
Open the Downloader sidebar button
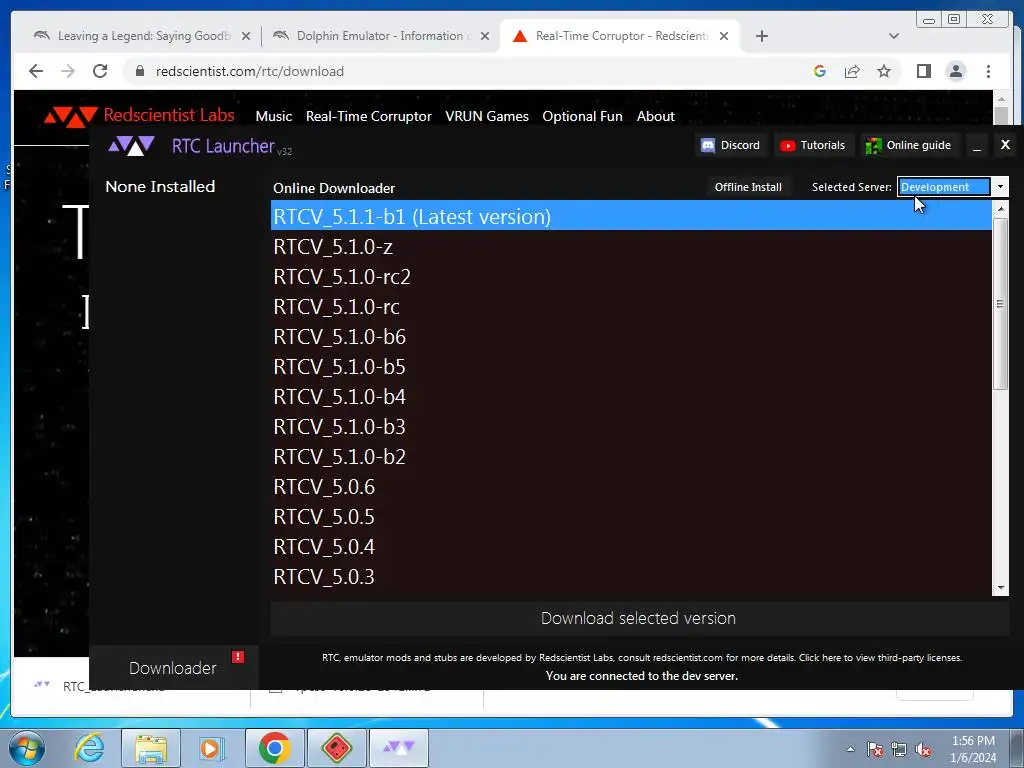tap(173, 667)
